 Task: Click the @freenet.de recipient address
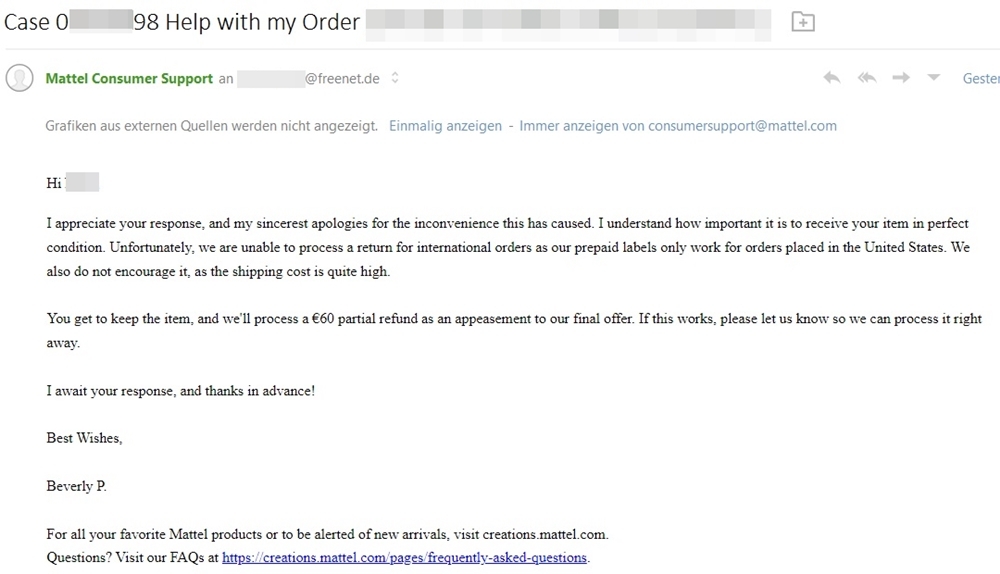tap(308, 78)
